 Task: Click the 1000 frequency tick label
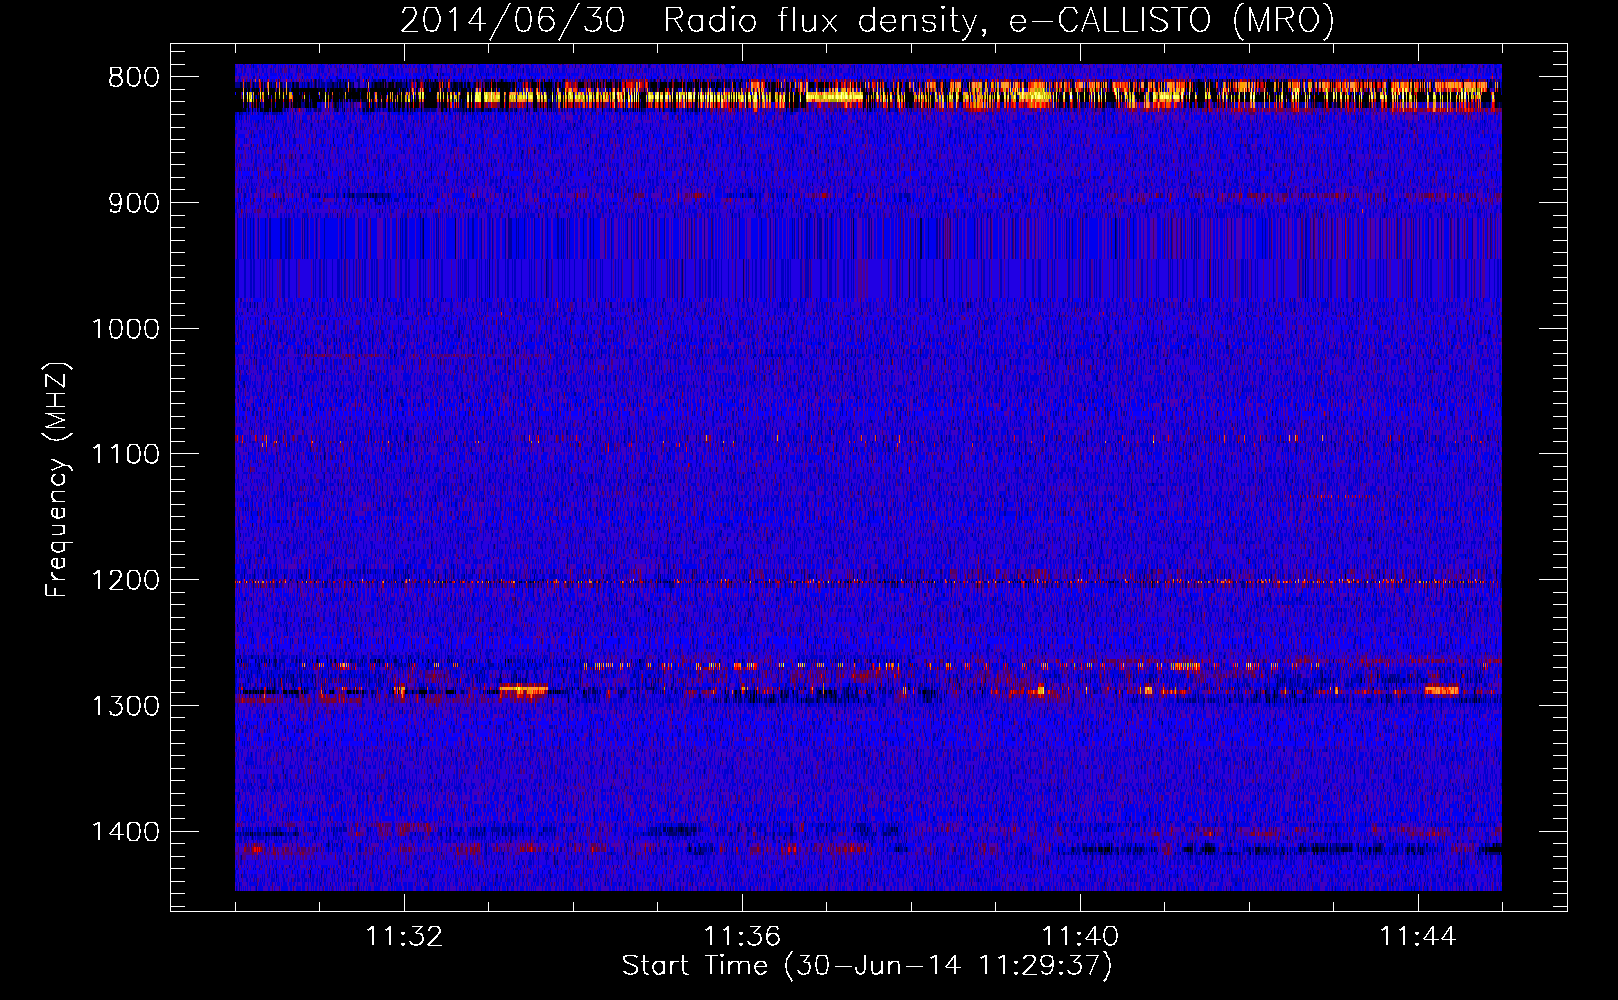click(x=125, y=329)
